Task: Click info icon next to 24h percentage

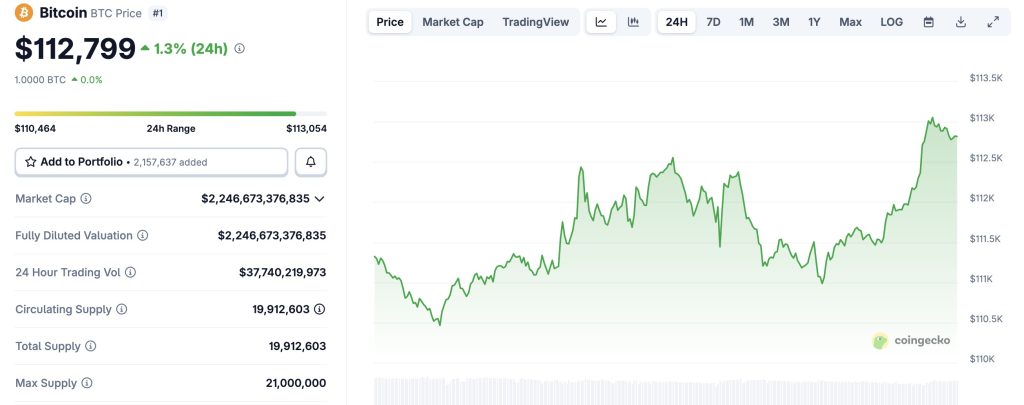Action: [239, 48]
